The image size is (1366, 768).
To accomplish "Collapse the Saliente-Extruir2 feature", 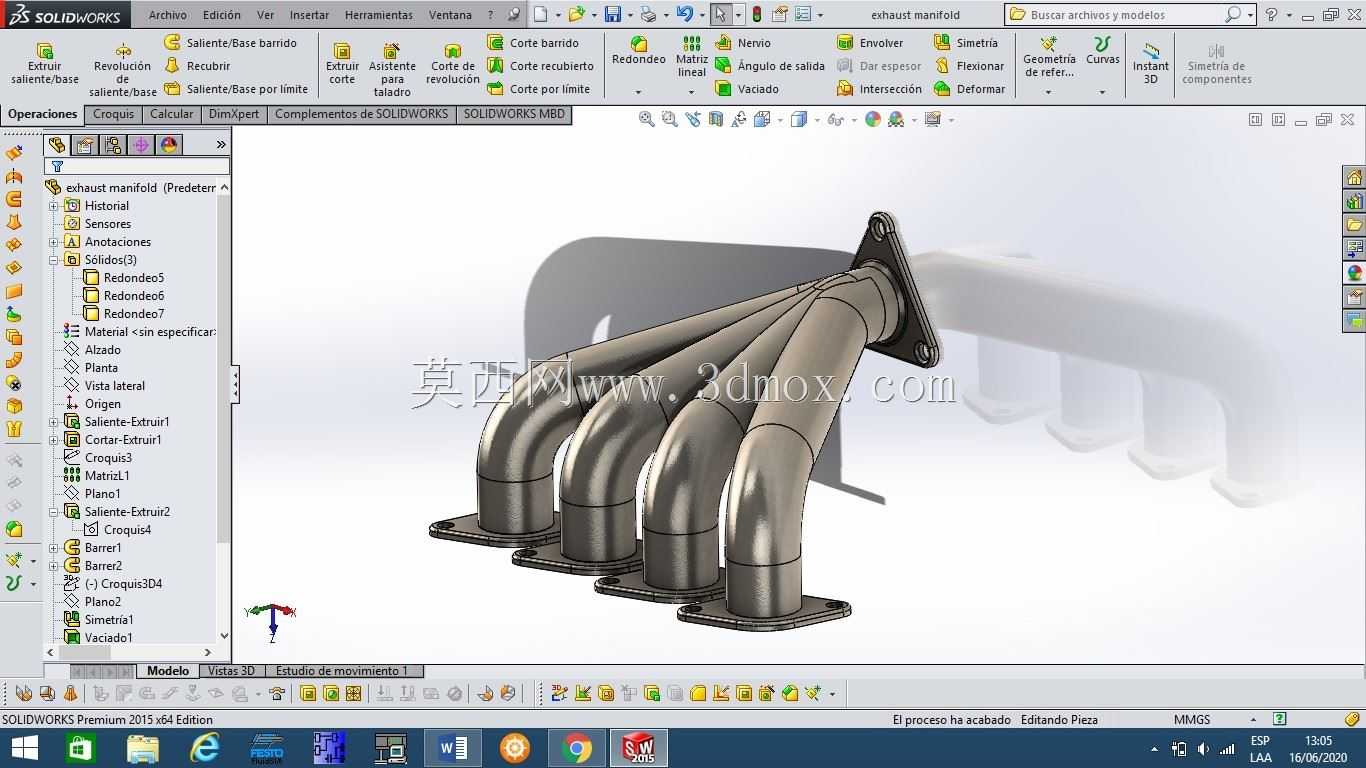I will pos(54,512).
